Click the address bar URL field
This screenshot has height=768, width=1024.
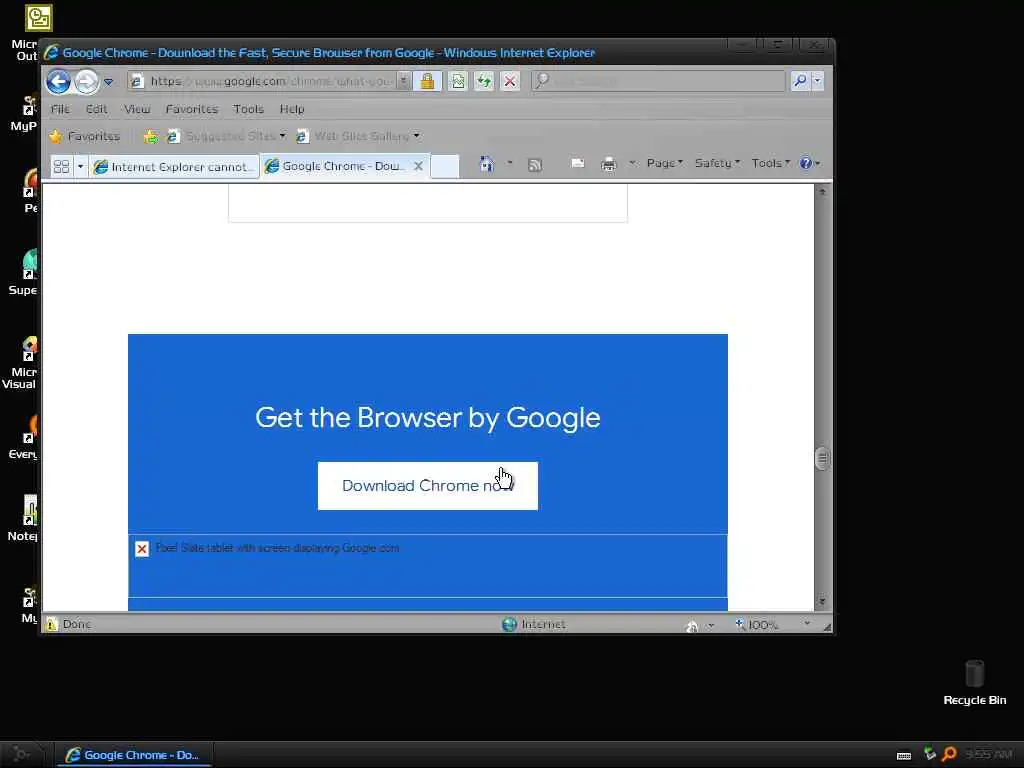coord(263,81)
